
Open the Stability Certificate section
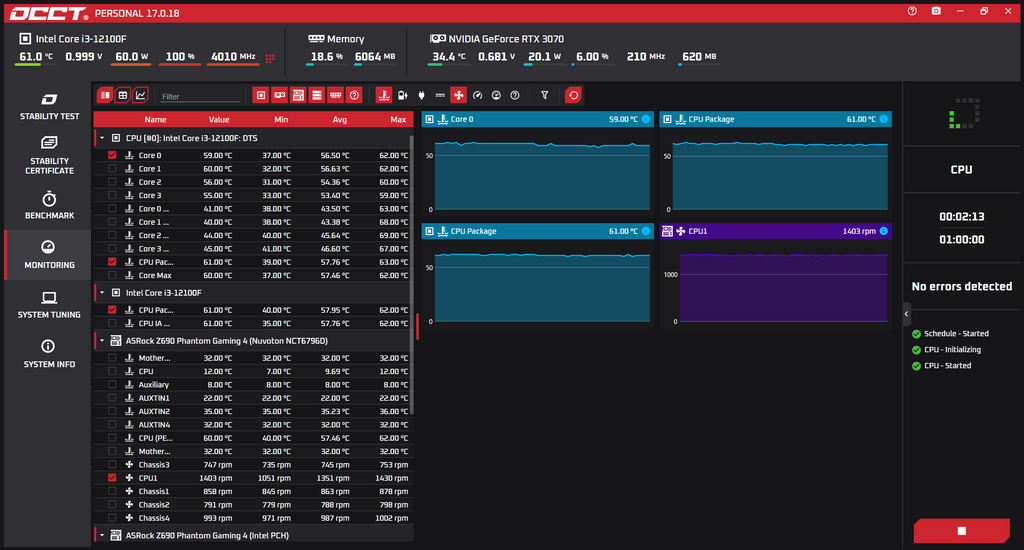coord(49,155)
